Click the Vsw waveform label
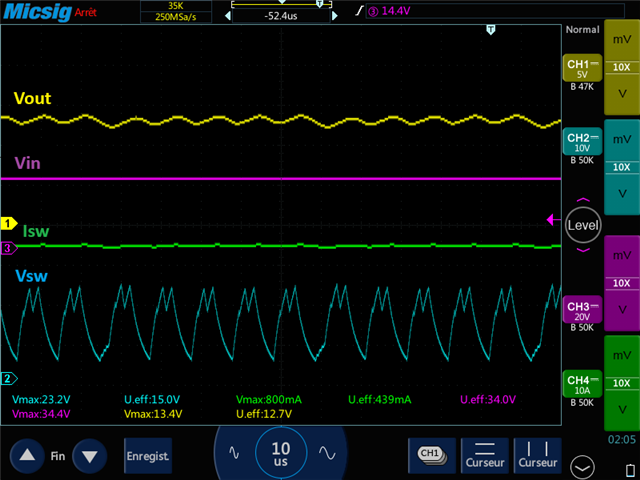 pyautogui.click(x=31, y=276)
